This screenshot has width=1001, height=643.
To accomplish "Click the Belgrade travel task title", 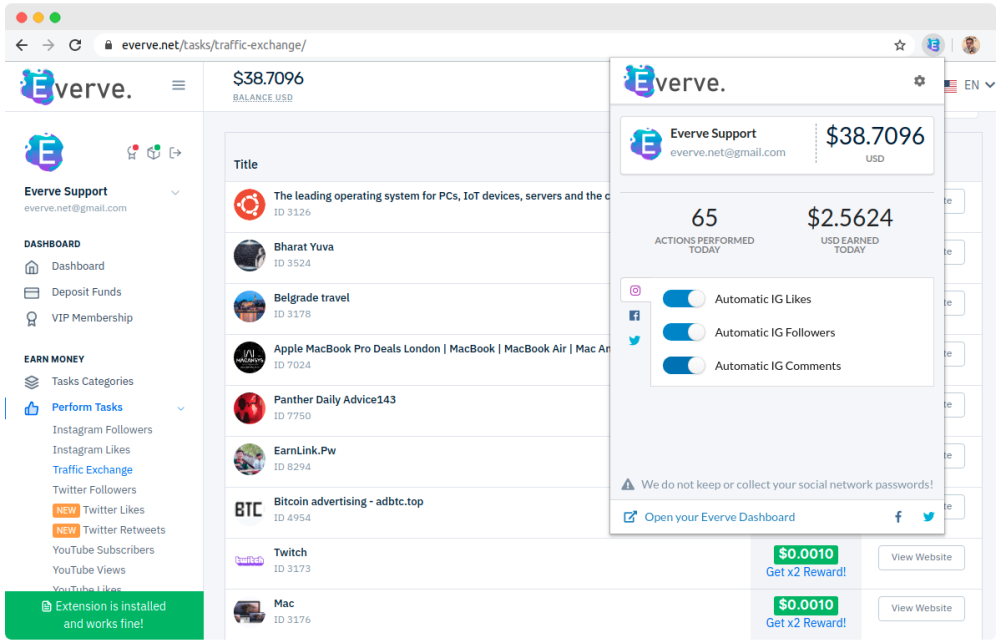I will click(x=312, y=298).
